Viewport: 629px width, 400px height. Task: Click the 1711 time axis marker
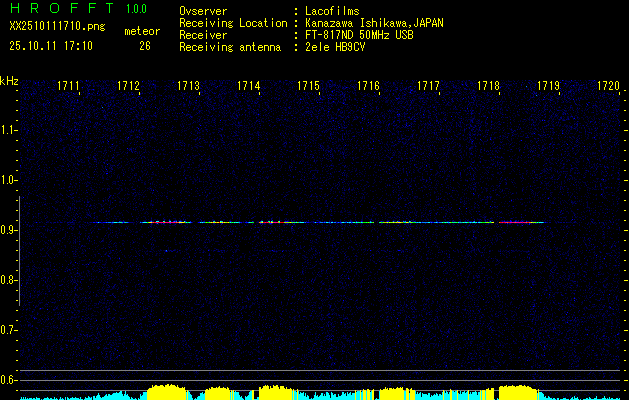tap(69, 87)
